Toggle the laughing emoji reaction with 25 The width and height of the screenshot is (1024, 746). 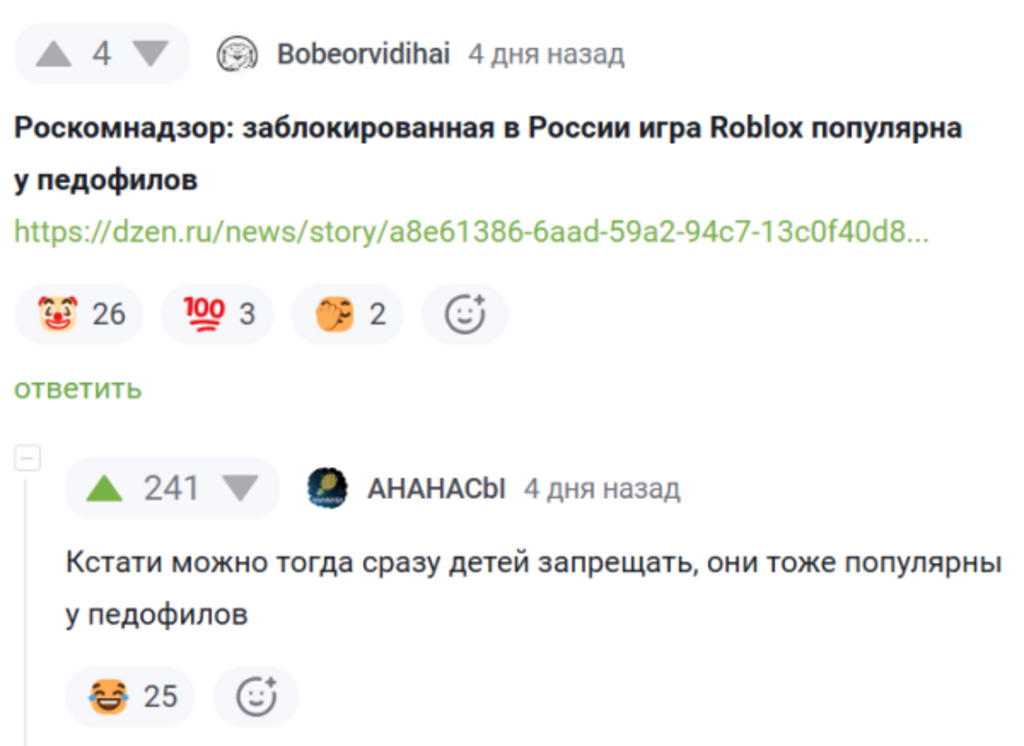(x=130, y=696)
